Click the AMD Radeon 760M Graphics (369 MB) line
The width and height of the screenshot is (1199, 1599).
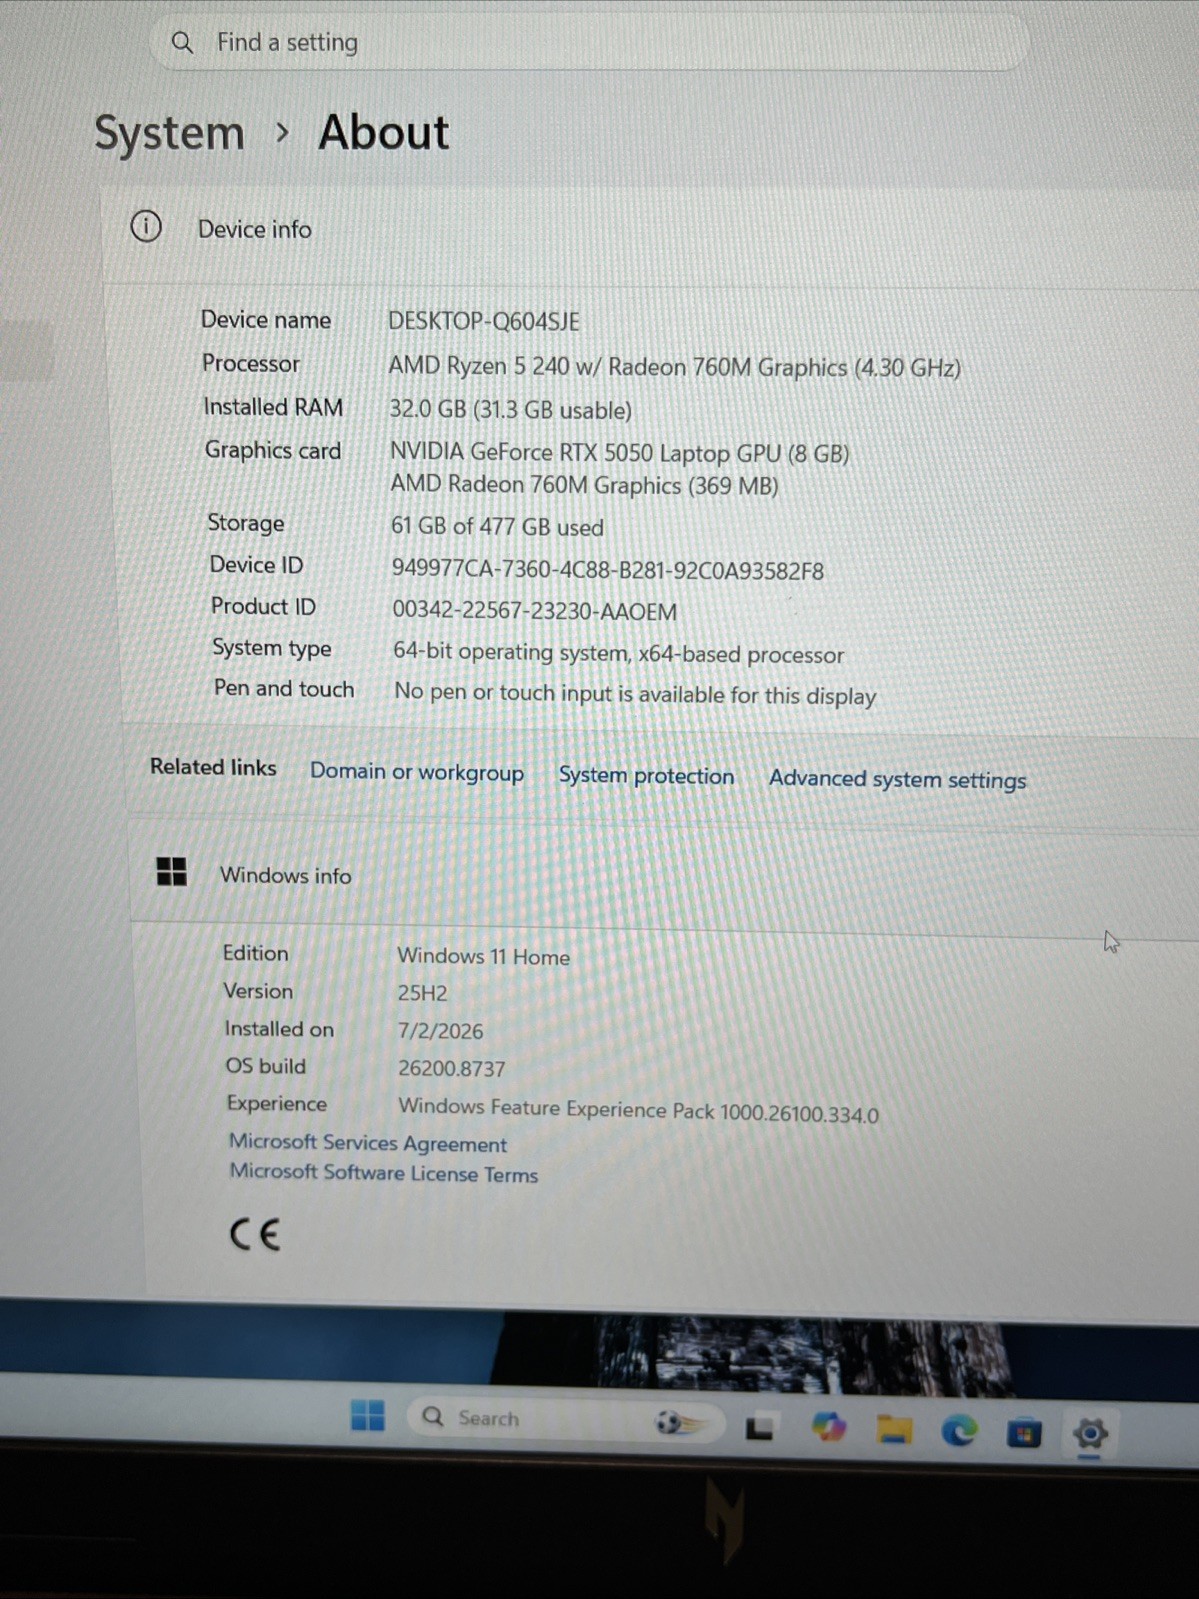coord(584,485)
